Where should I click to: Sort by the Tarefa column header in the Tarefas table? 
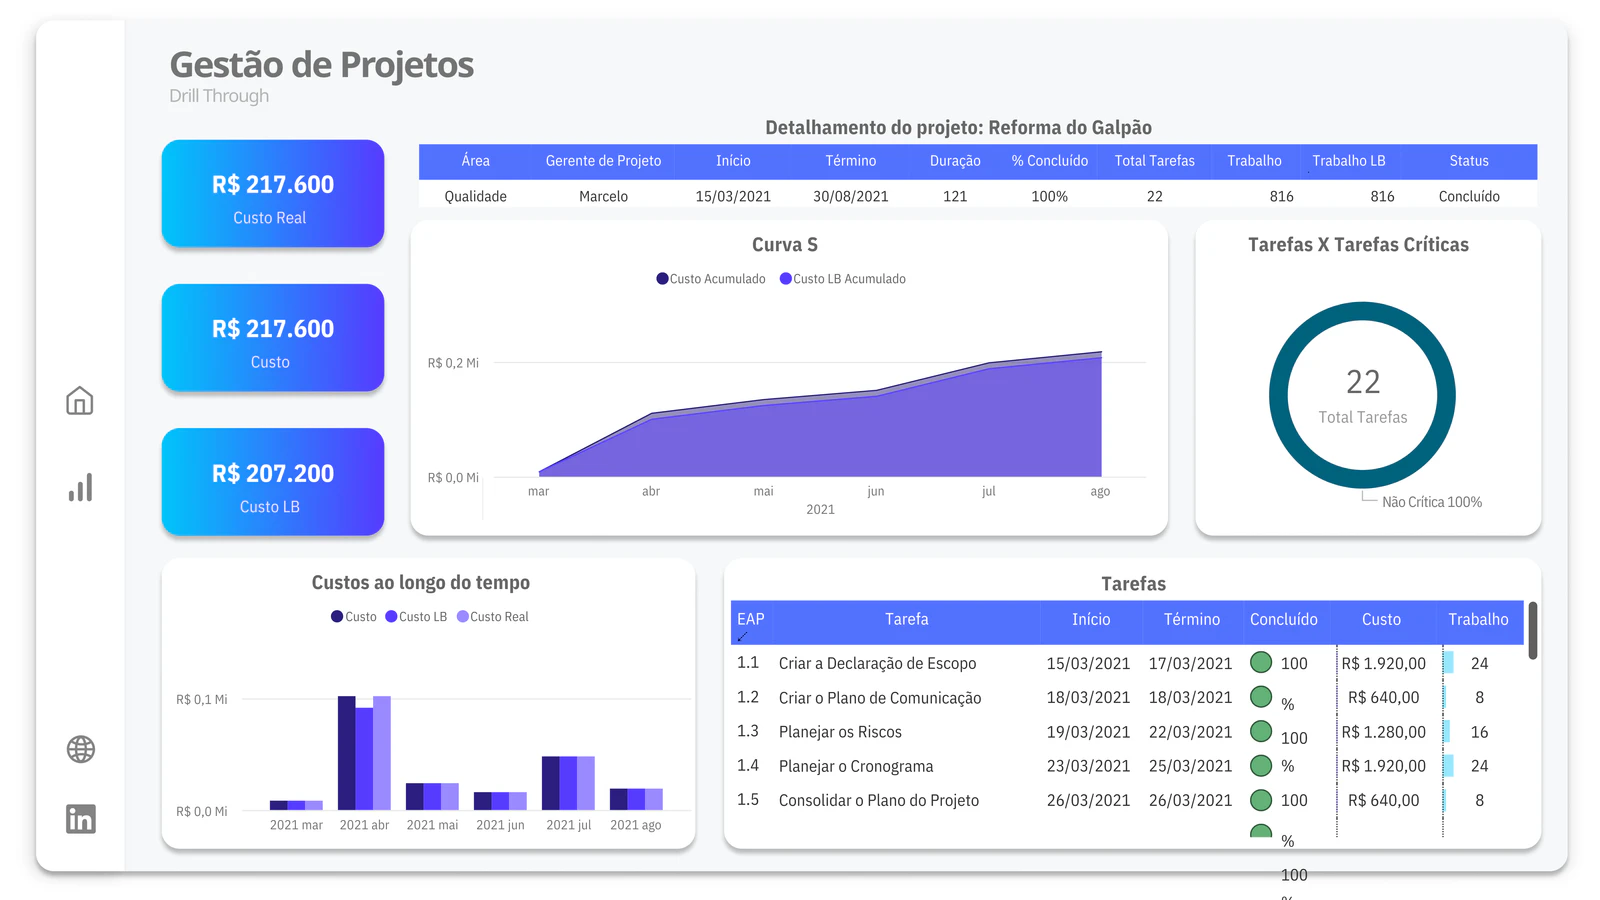[907, 620]
